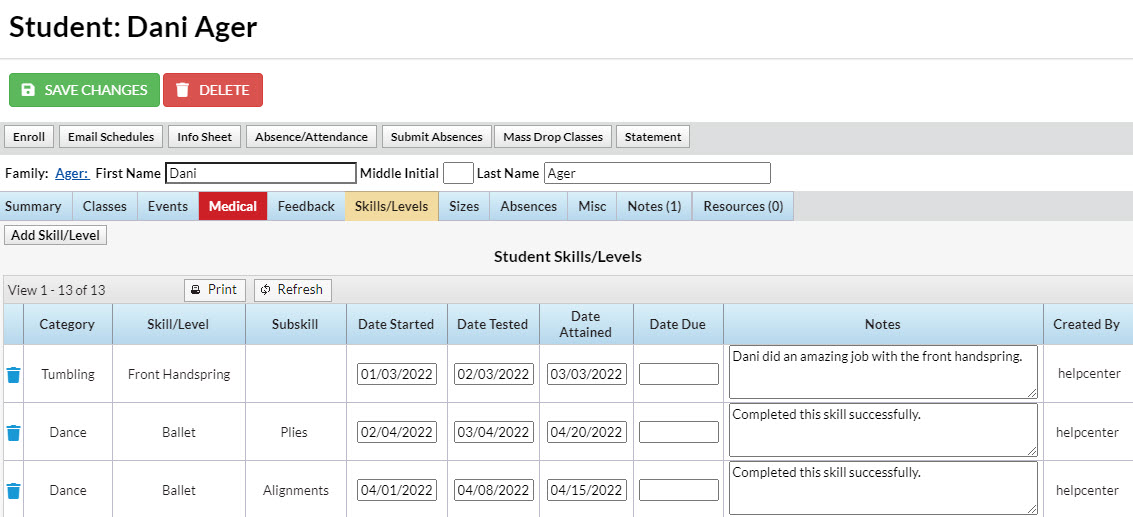Screen dimensions: 1133x517
Task: Edit Date Attained 03/03/2022 field
Action: (587, 374)
